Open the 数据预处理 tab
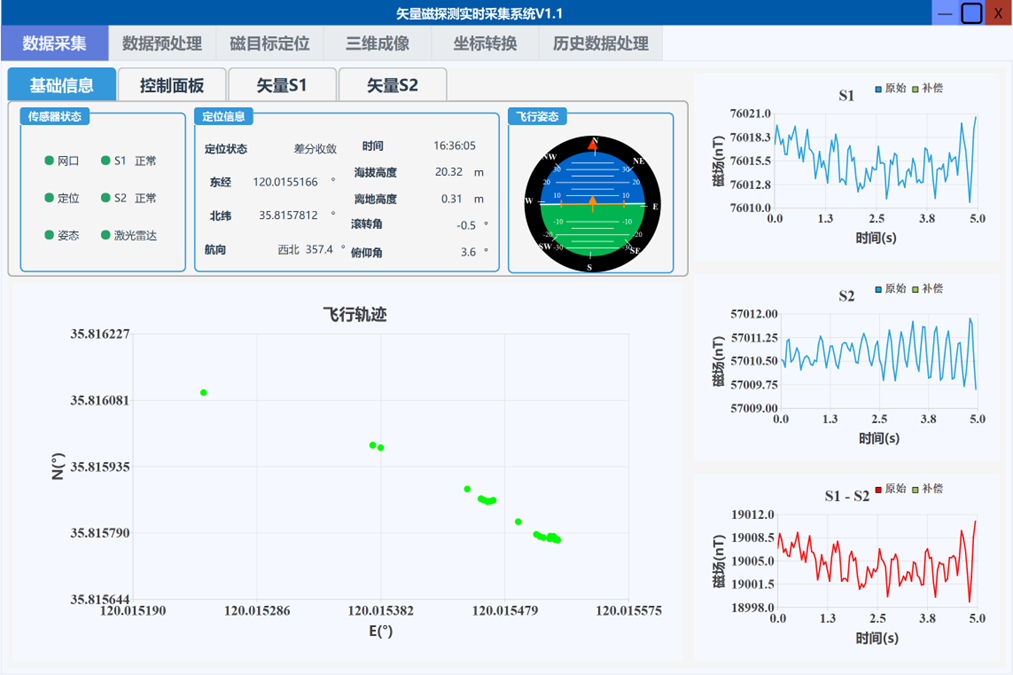Viewport: 1013px width, 675px height. tap(162, 43)
